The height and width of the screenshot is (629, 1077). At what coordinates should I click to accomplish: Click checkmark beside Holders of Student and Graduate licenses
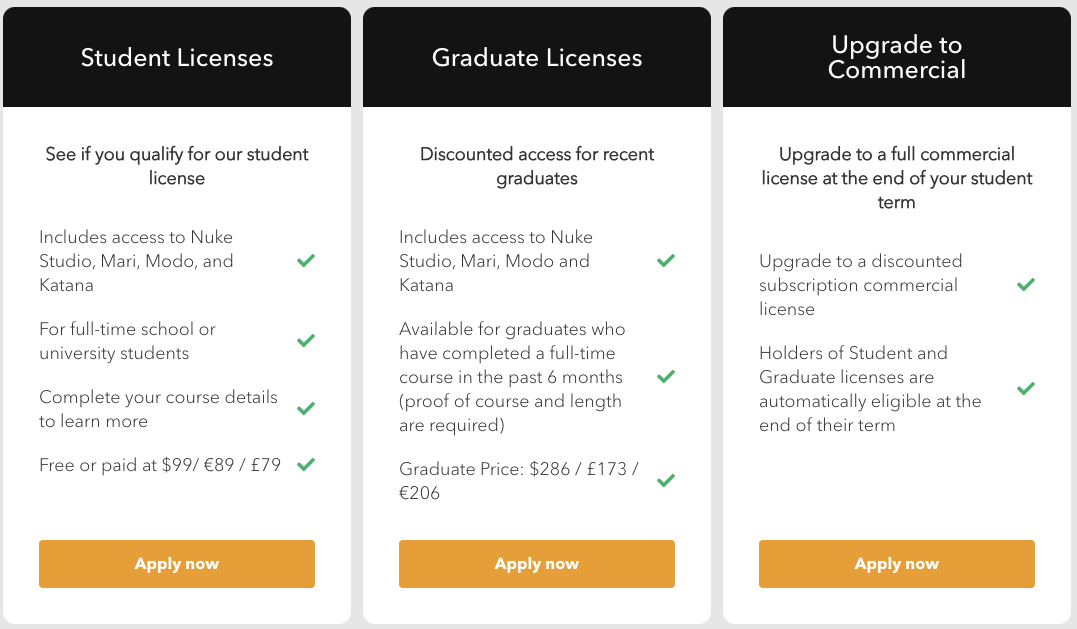point(1025,389)
